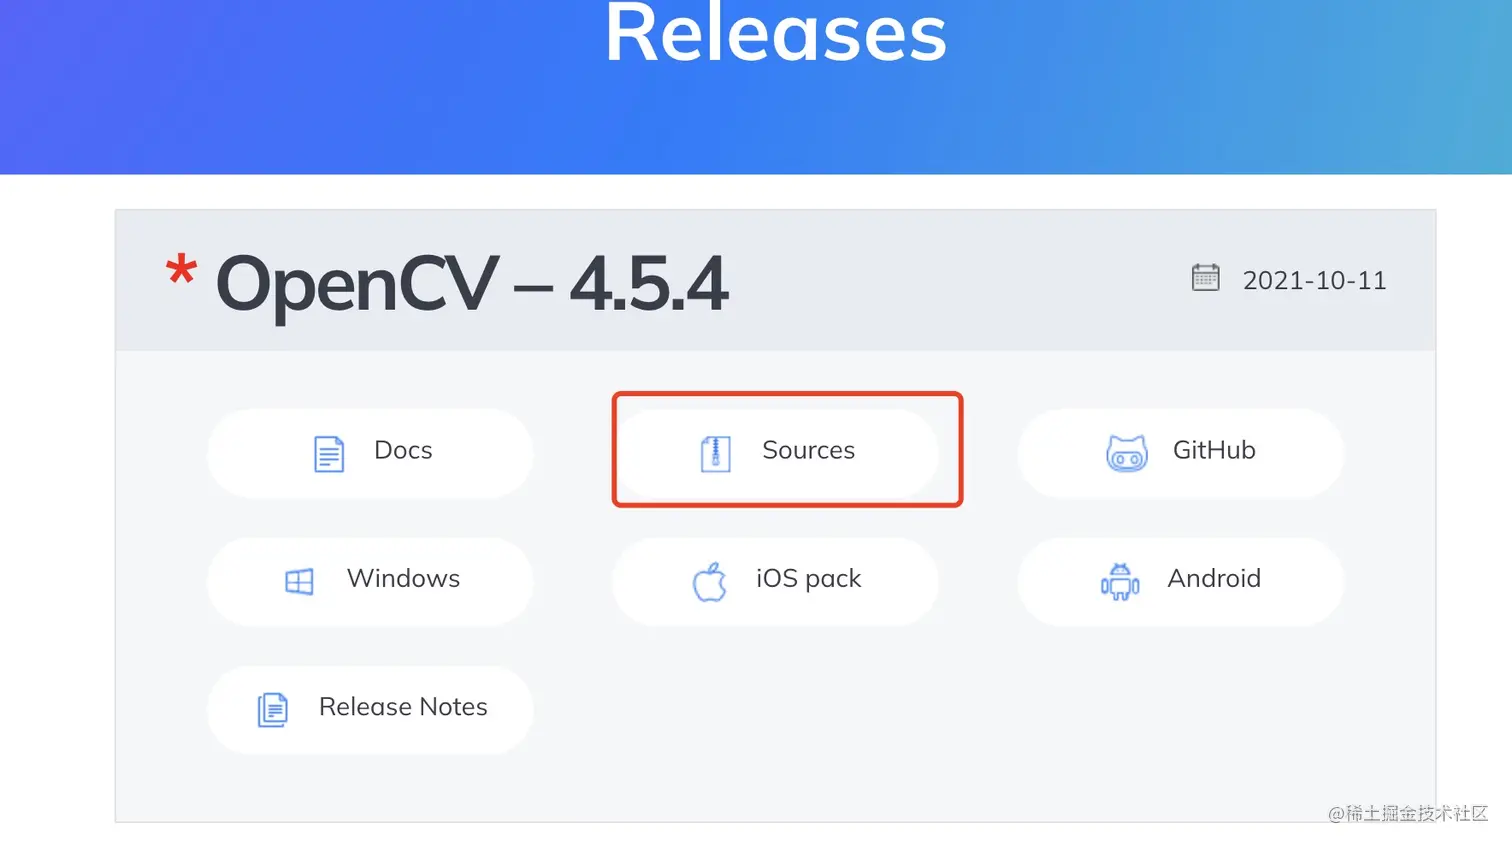
Task: Click the Android robot icon
Action: (1120, 581)
